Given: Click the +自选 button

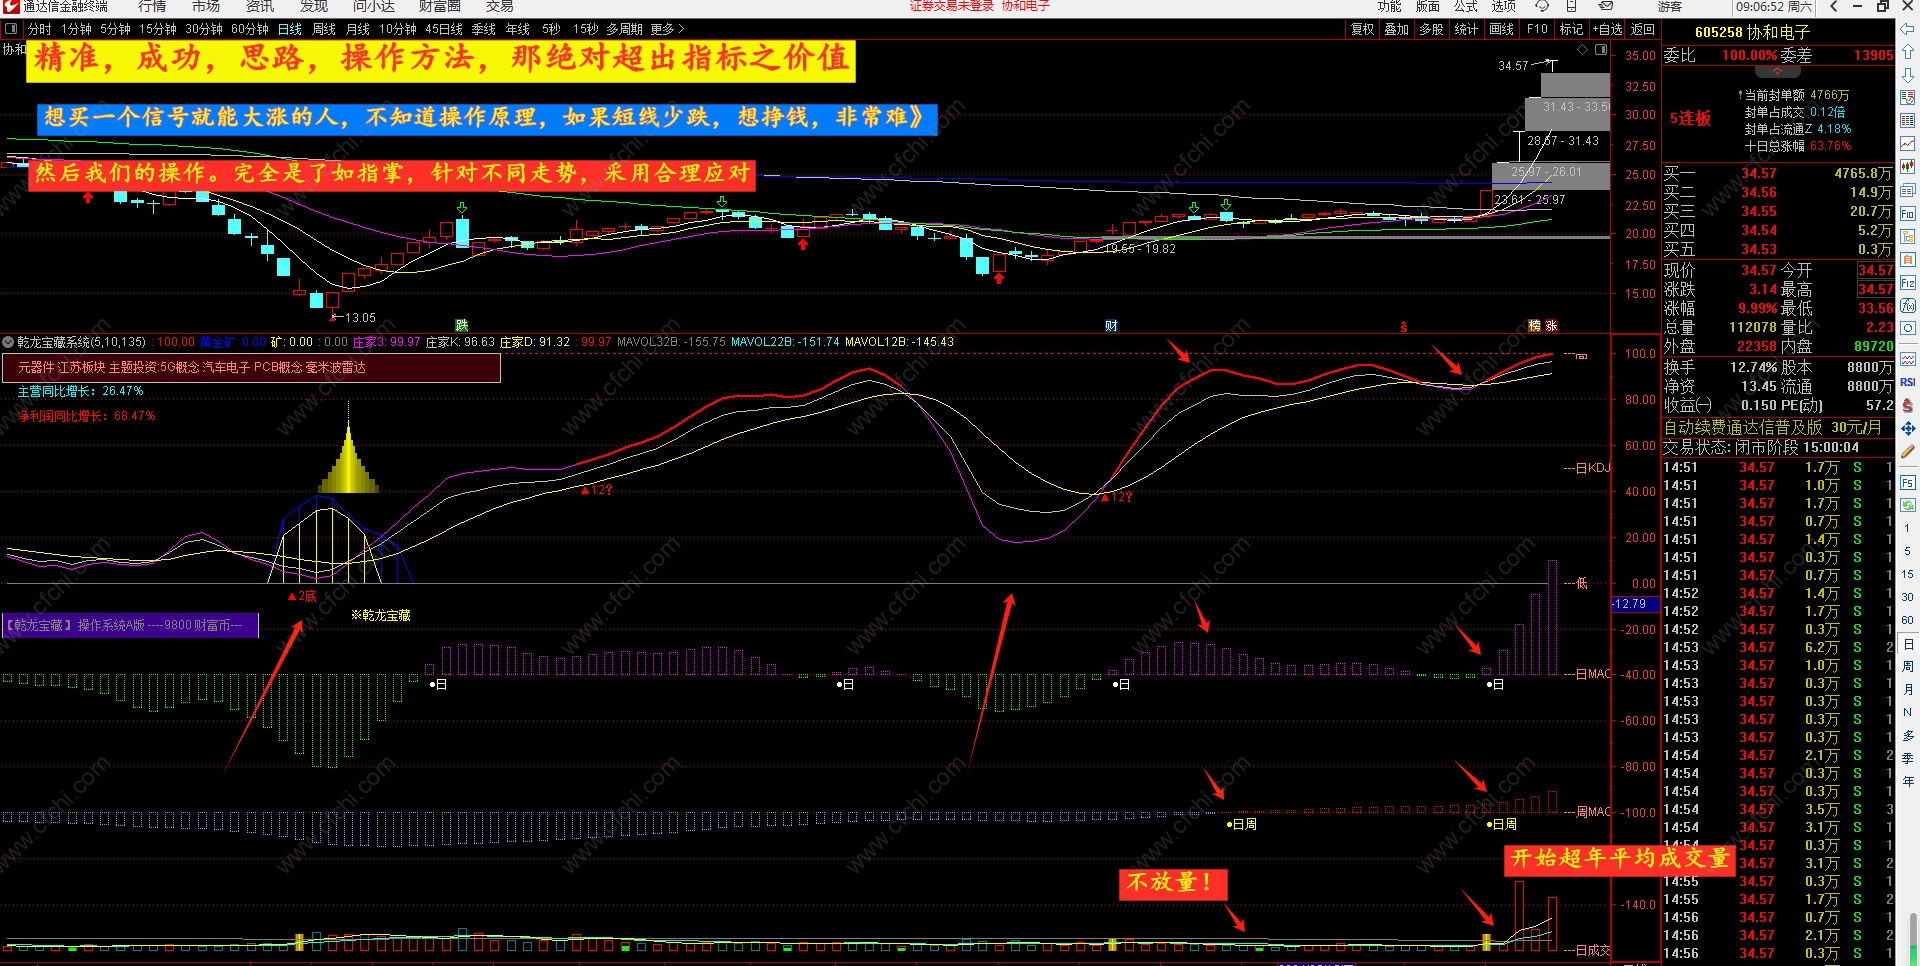Looking at the screenshot, I should (x=1608, y=29).
